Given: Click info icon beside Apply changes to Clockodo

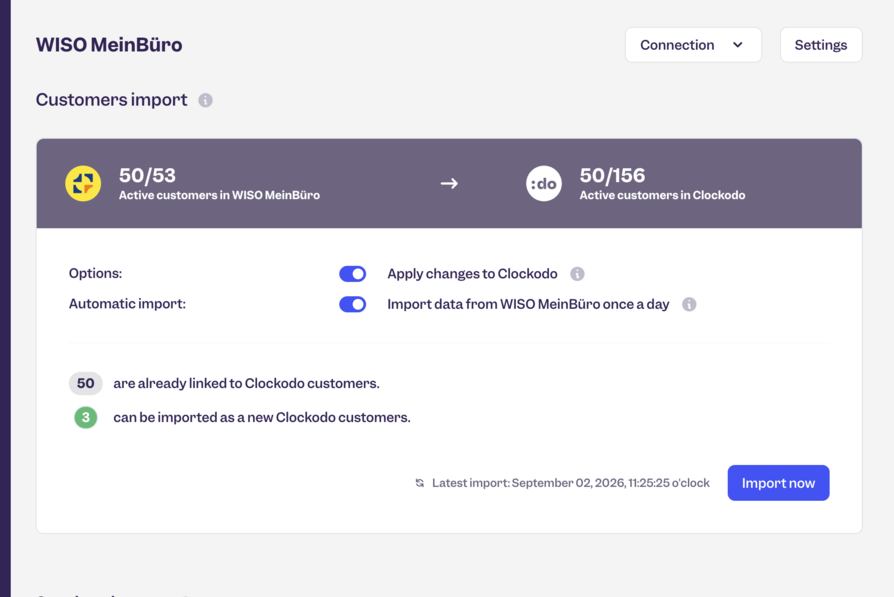Looking at the screenshot, I should pyautogui.click(x=577, y=274).
